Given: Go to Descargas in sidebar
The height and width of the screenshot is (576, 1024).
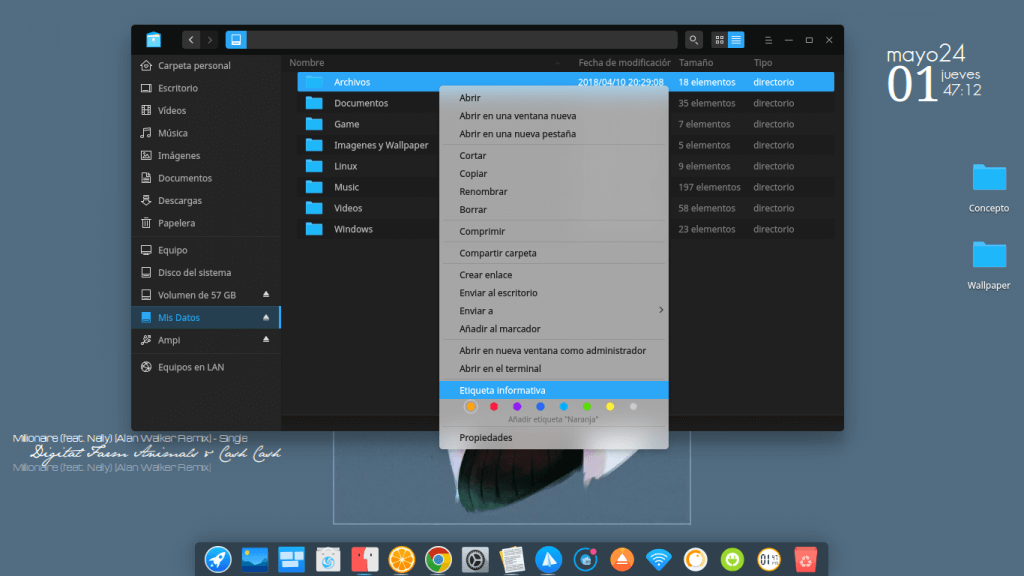Looking at the screenshot, I should point(179,201).
